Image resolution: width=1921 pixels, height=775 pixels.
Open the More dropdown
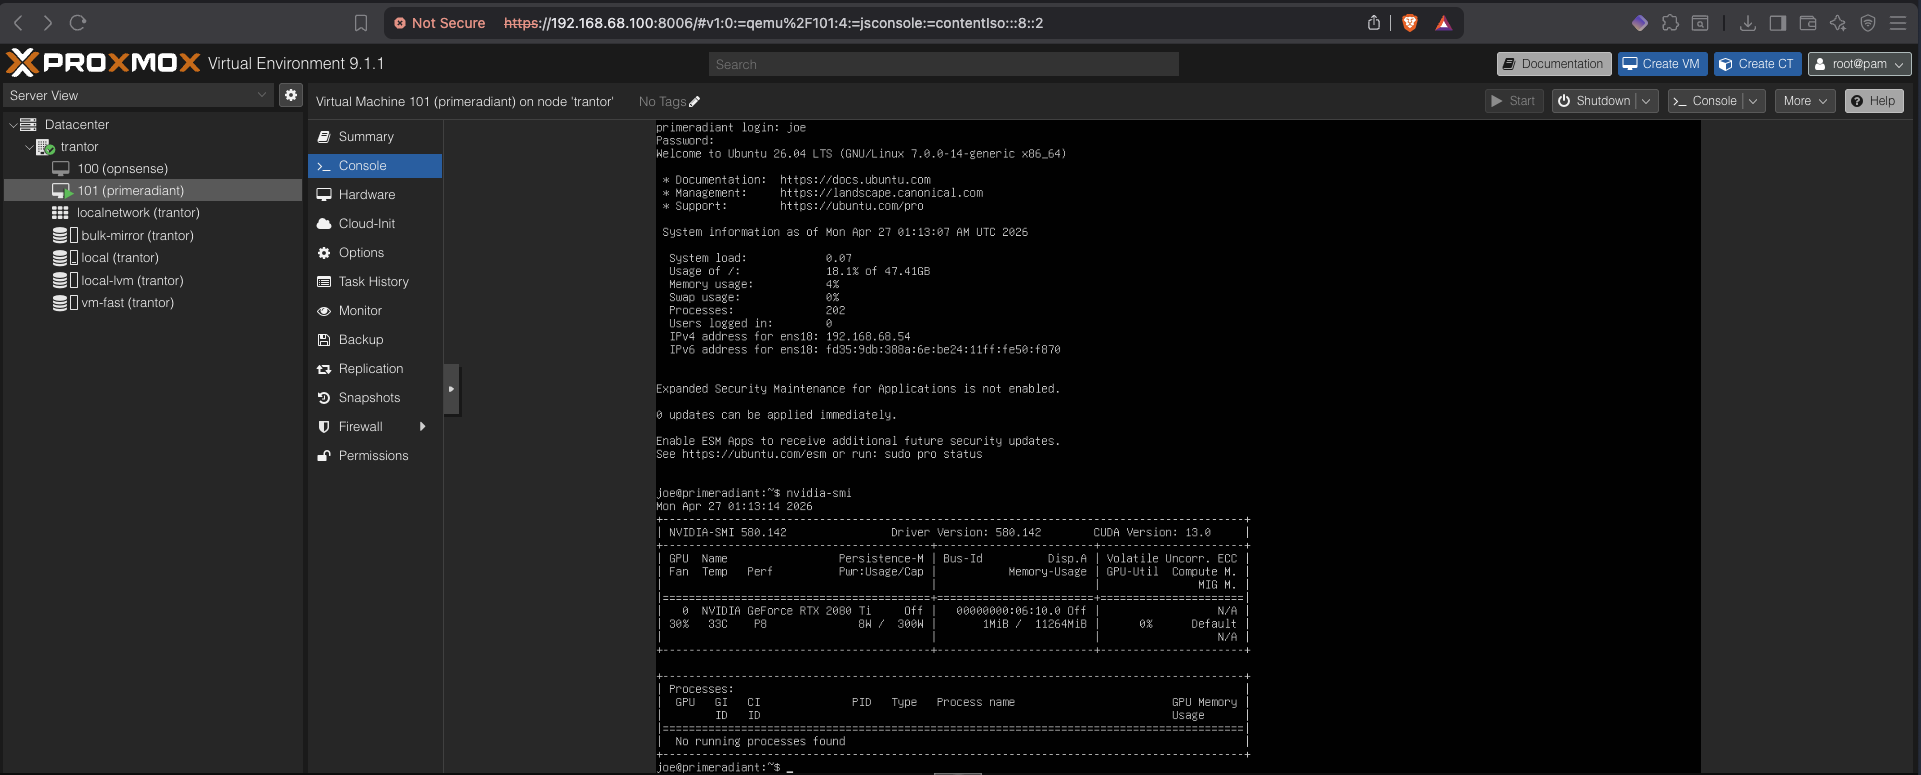[1805, 101]
